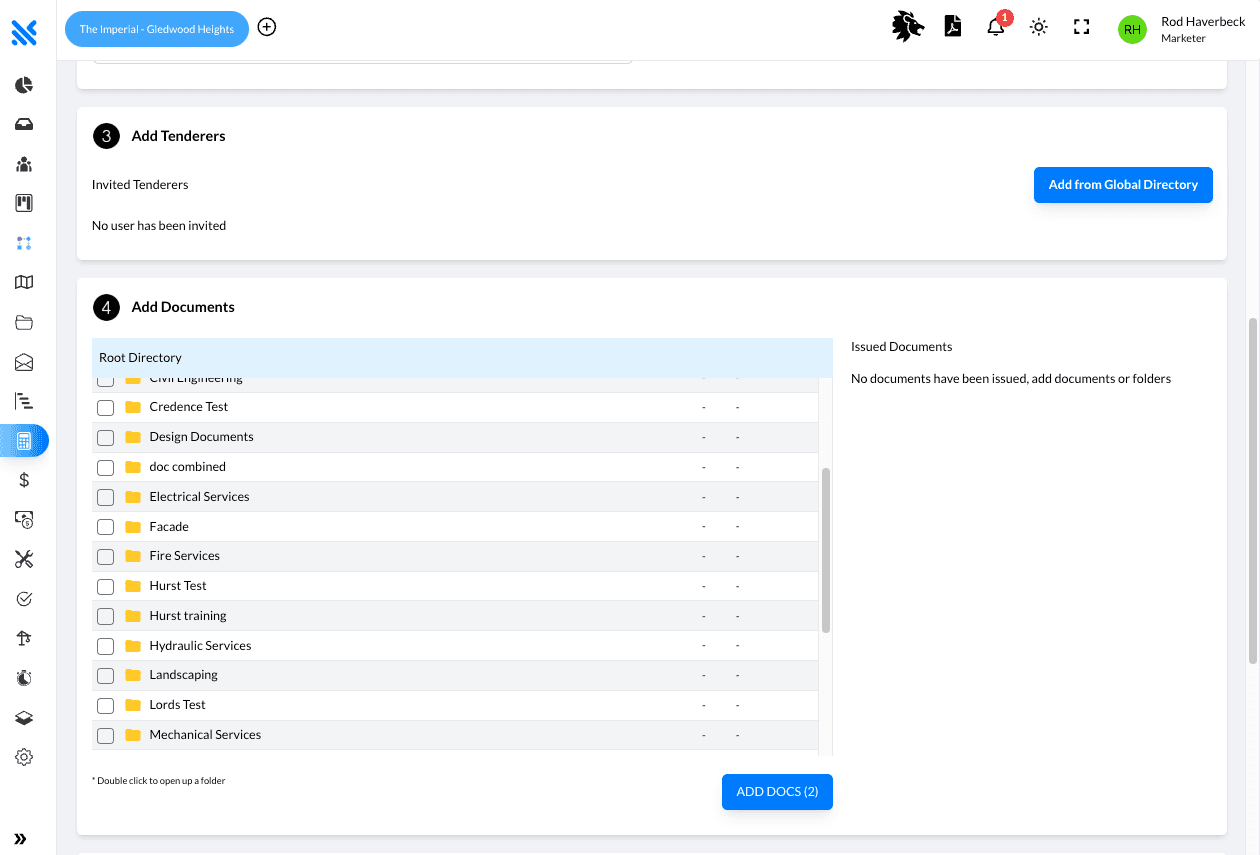The width and height of the screenshot is (1260, 855).
Task: Add a new project tab with plus icon
Action: [x=267, y=27]
